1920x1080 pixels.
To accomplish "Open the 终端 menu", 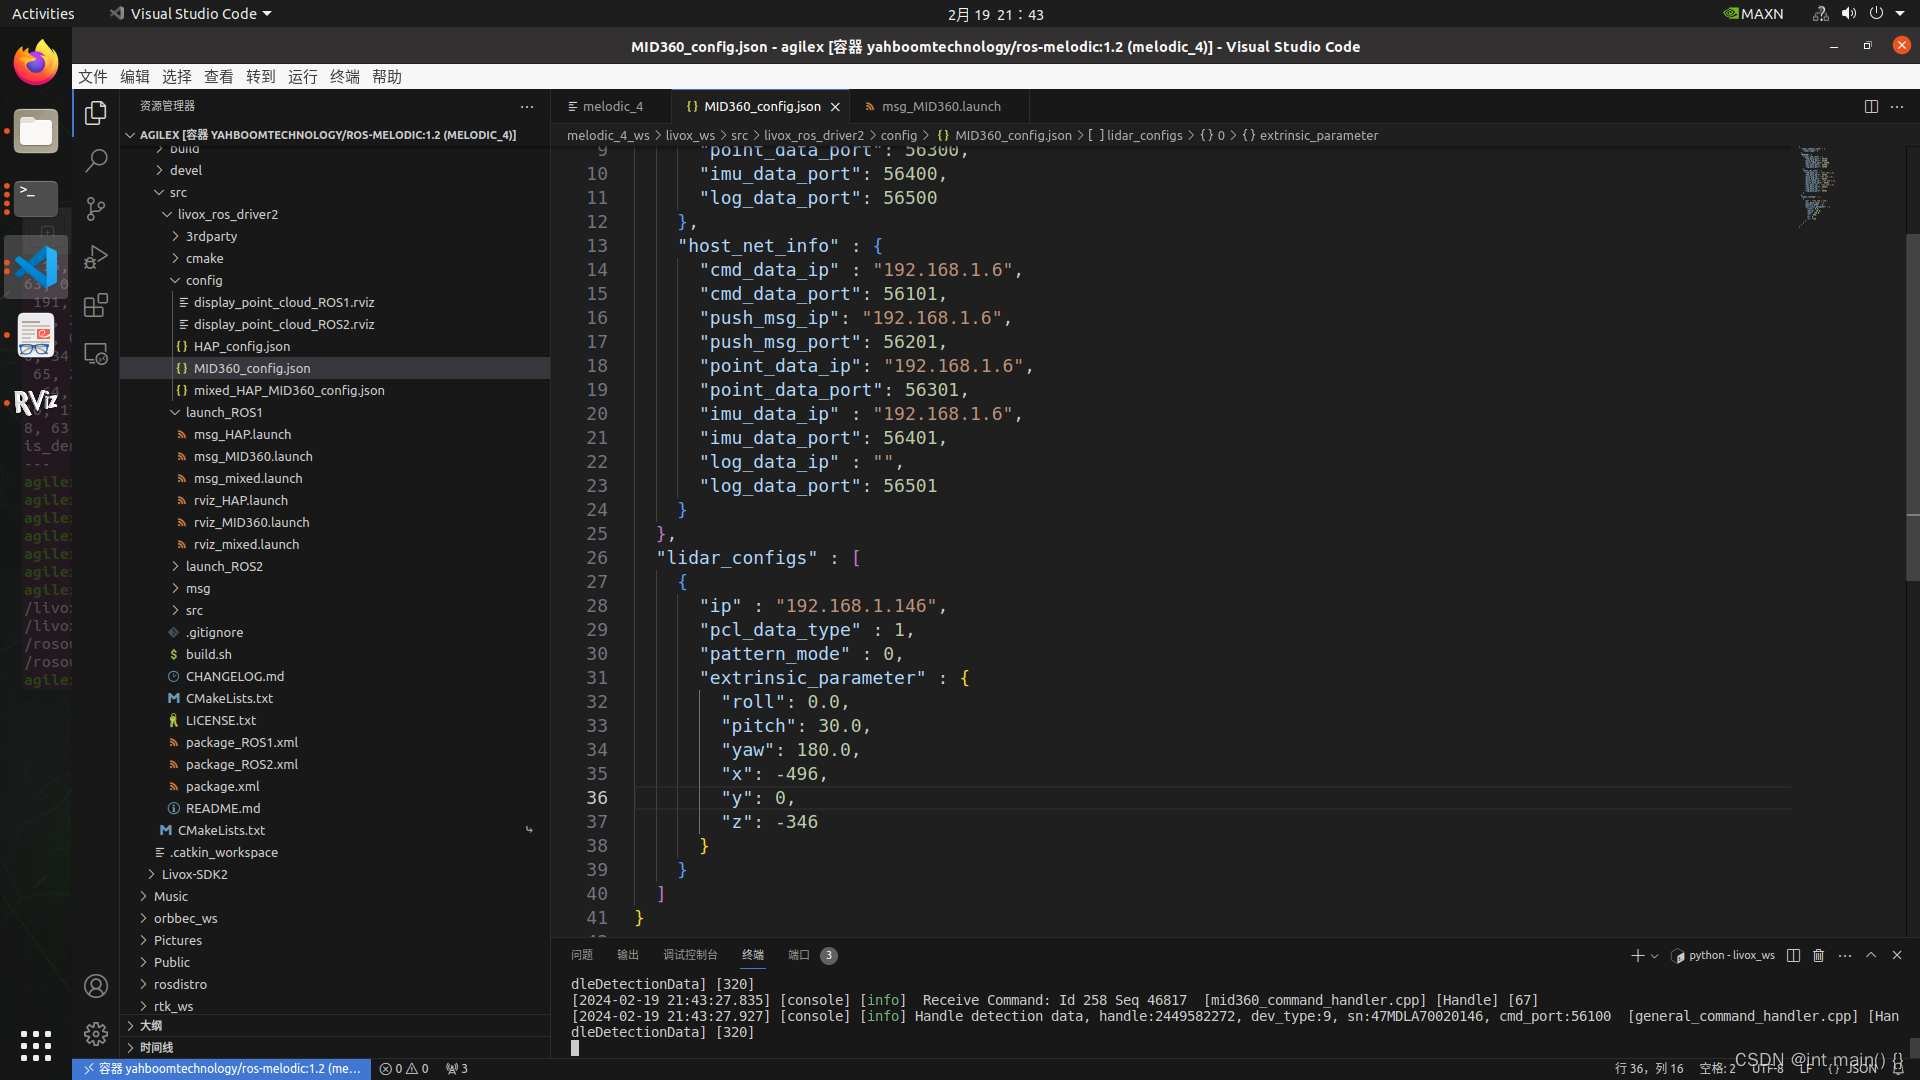I will pyautogui.click(x=345, y=77).
